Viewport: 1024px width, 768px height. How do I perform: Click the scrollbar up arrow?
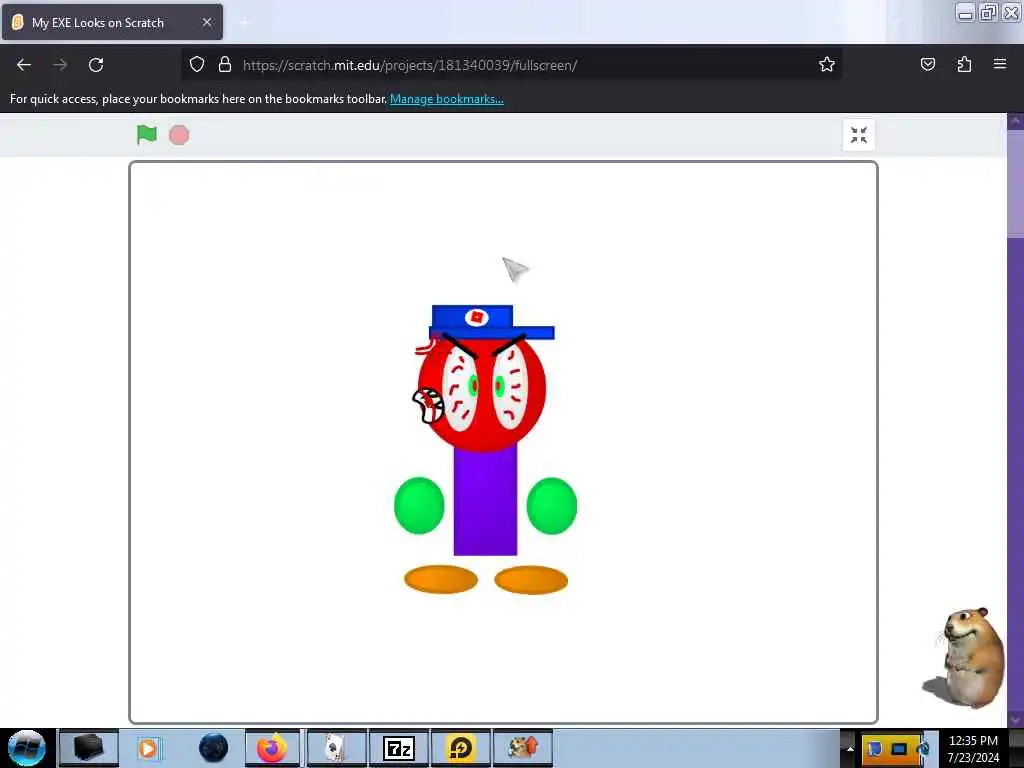click(x=1016, y=121)
